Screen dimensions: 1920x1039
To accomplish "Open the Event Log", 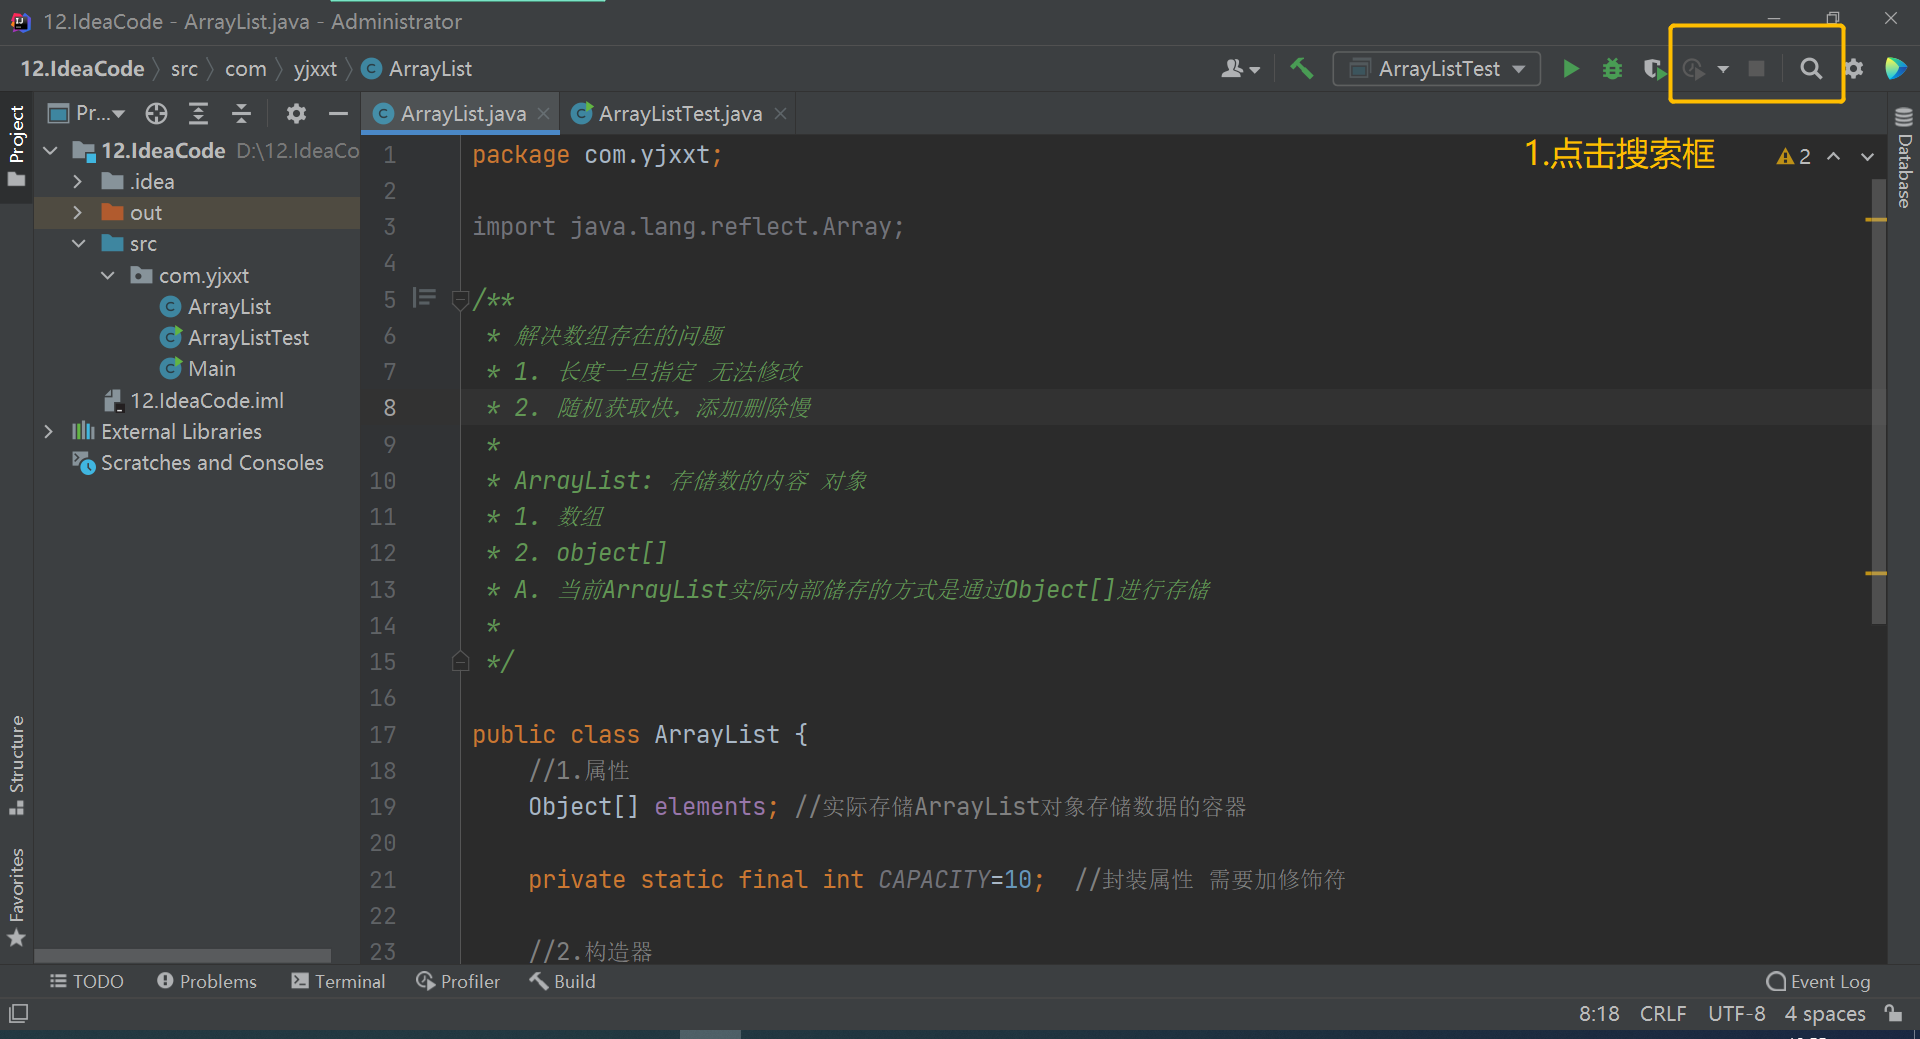I will pyautogui.click(x=1818, y=982).
